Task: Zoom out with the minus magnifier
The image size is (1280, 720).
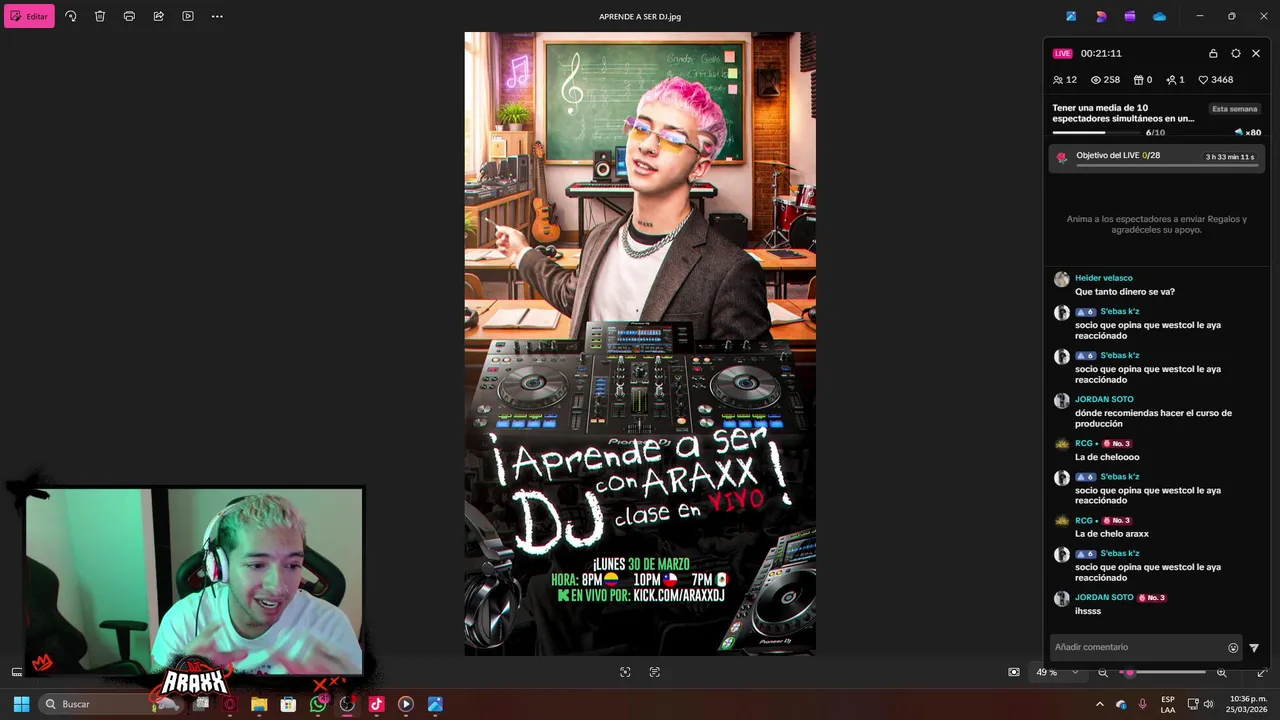Action: tap(1103, 672)
